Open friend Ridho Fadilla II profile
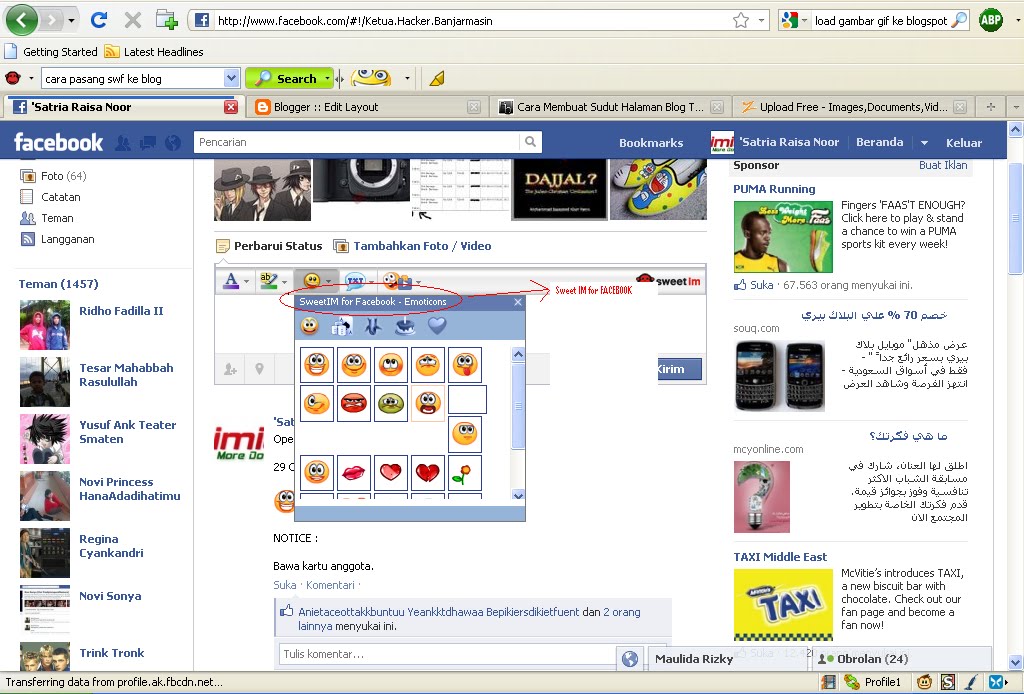 [x=121, y=311]
